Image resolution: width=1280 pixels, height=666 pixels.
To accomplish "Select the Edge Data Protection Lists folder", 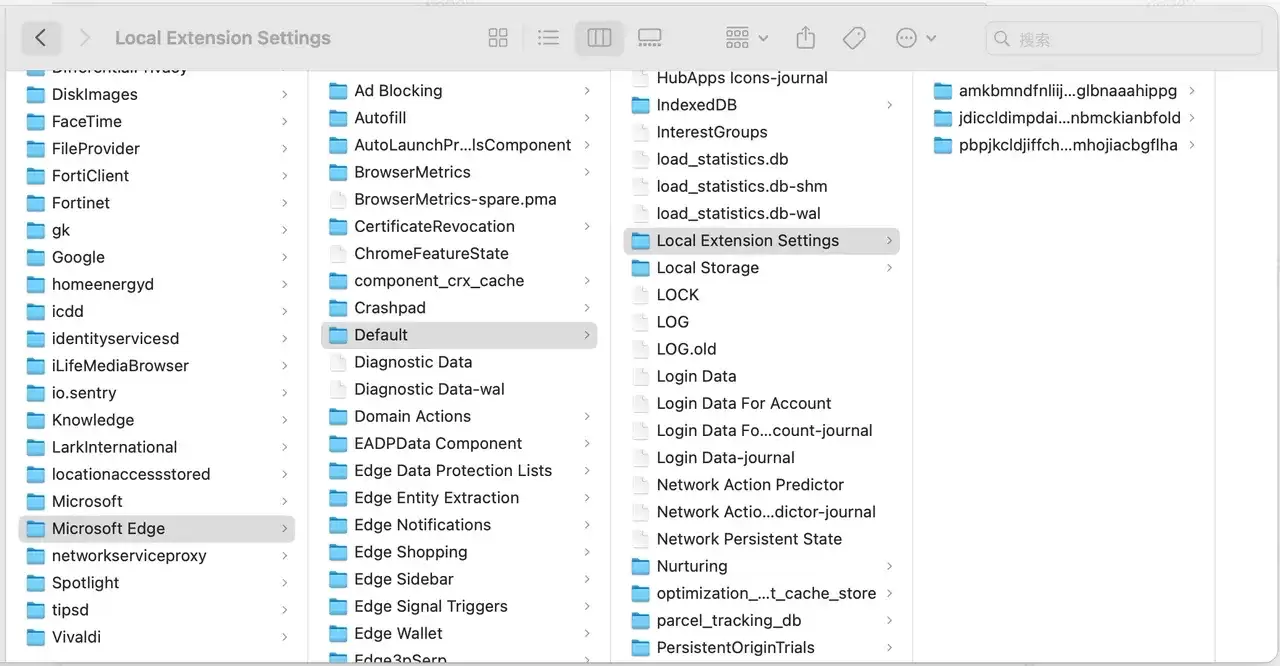I will pos(459,471).
